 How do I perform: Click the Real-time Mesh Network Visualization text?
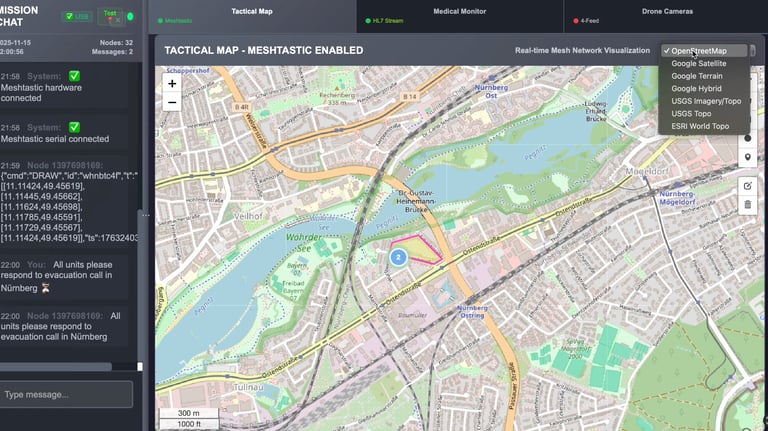(x=582, y=50)
